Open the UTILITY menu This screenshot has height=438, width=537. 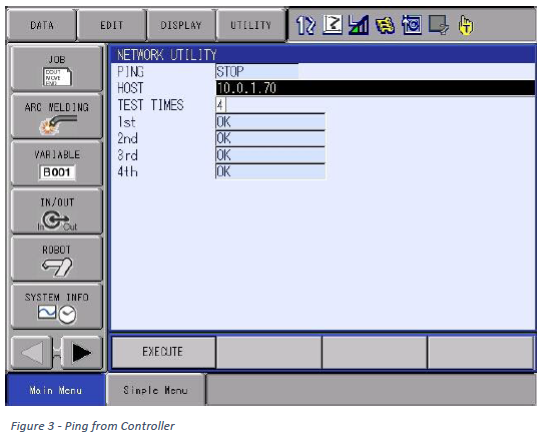tap(251, 25)
